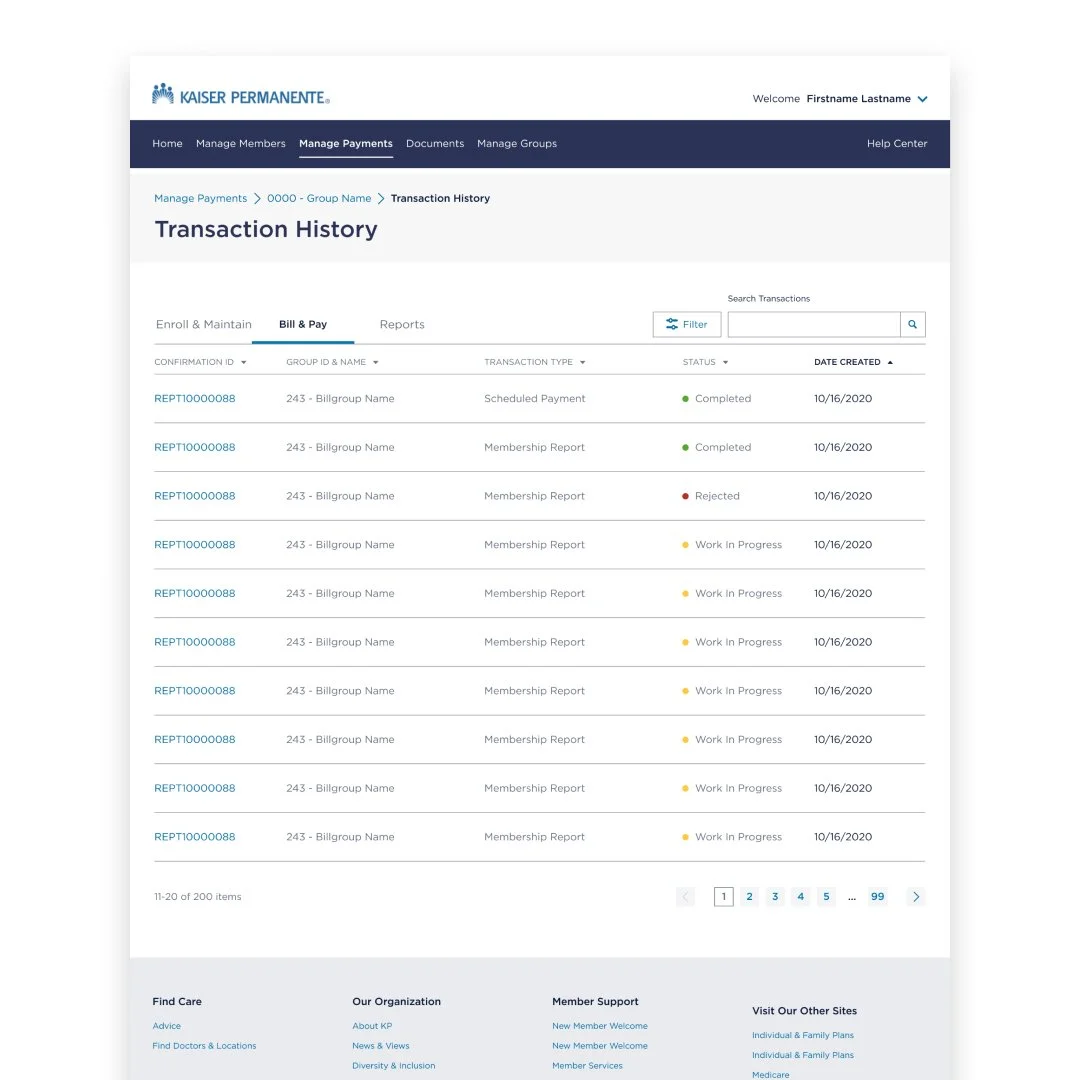Go to page 4 in pagination

(x=800, y=897)
